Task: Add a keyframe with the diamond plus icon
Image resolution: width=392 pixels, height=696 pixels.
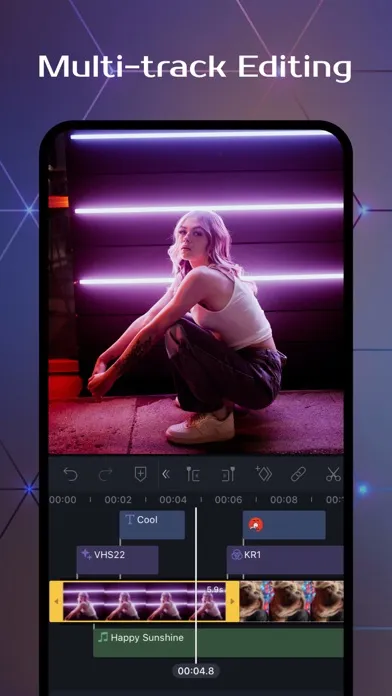Action: coord(263,474)
